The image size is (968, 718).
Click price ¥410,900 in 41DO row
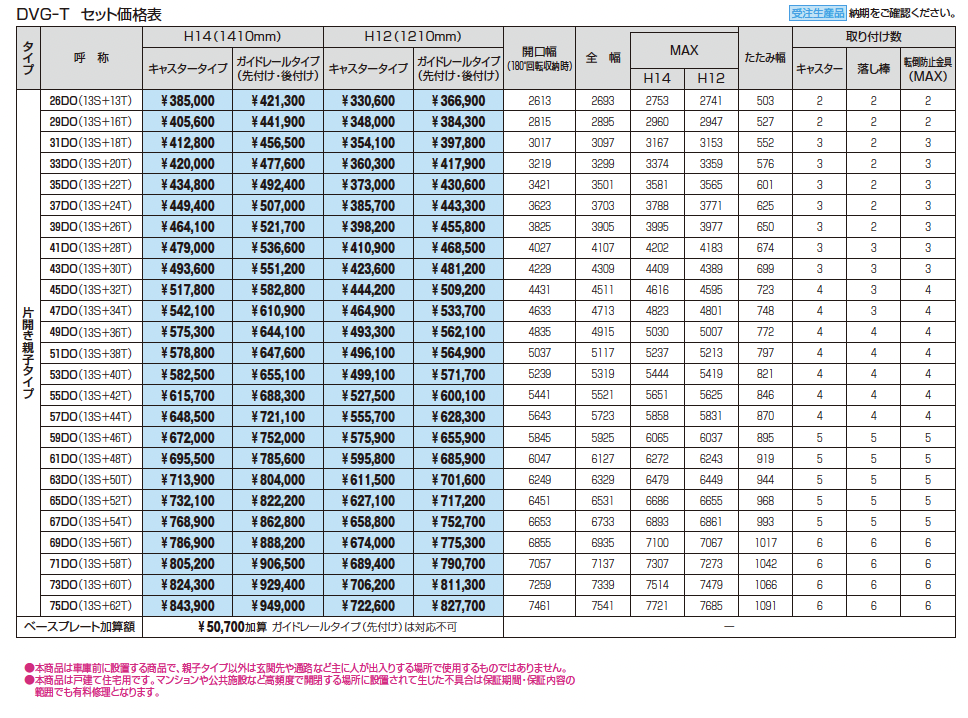[368, 248]
